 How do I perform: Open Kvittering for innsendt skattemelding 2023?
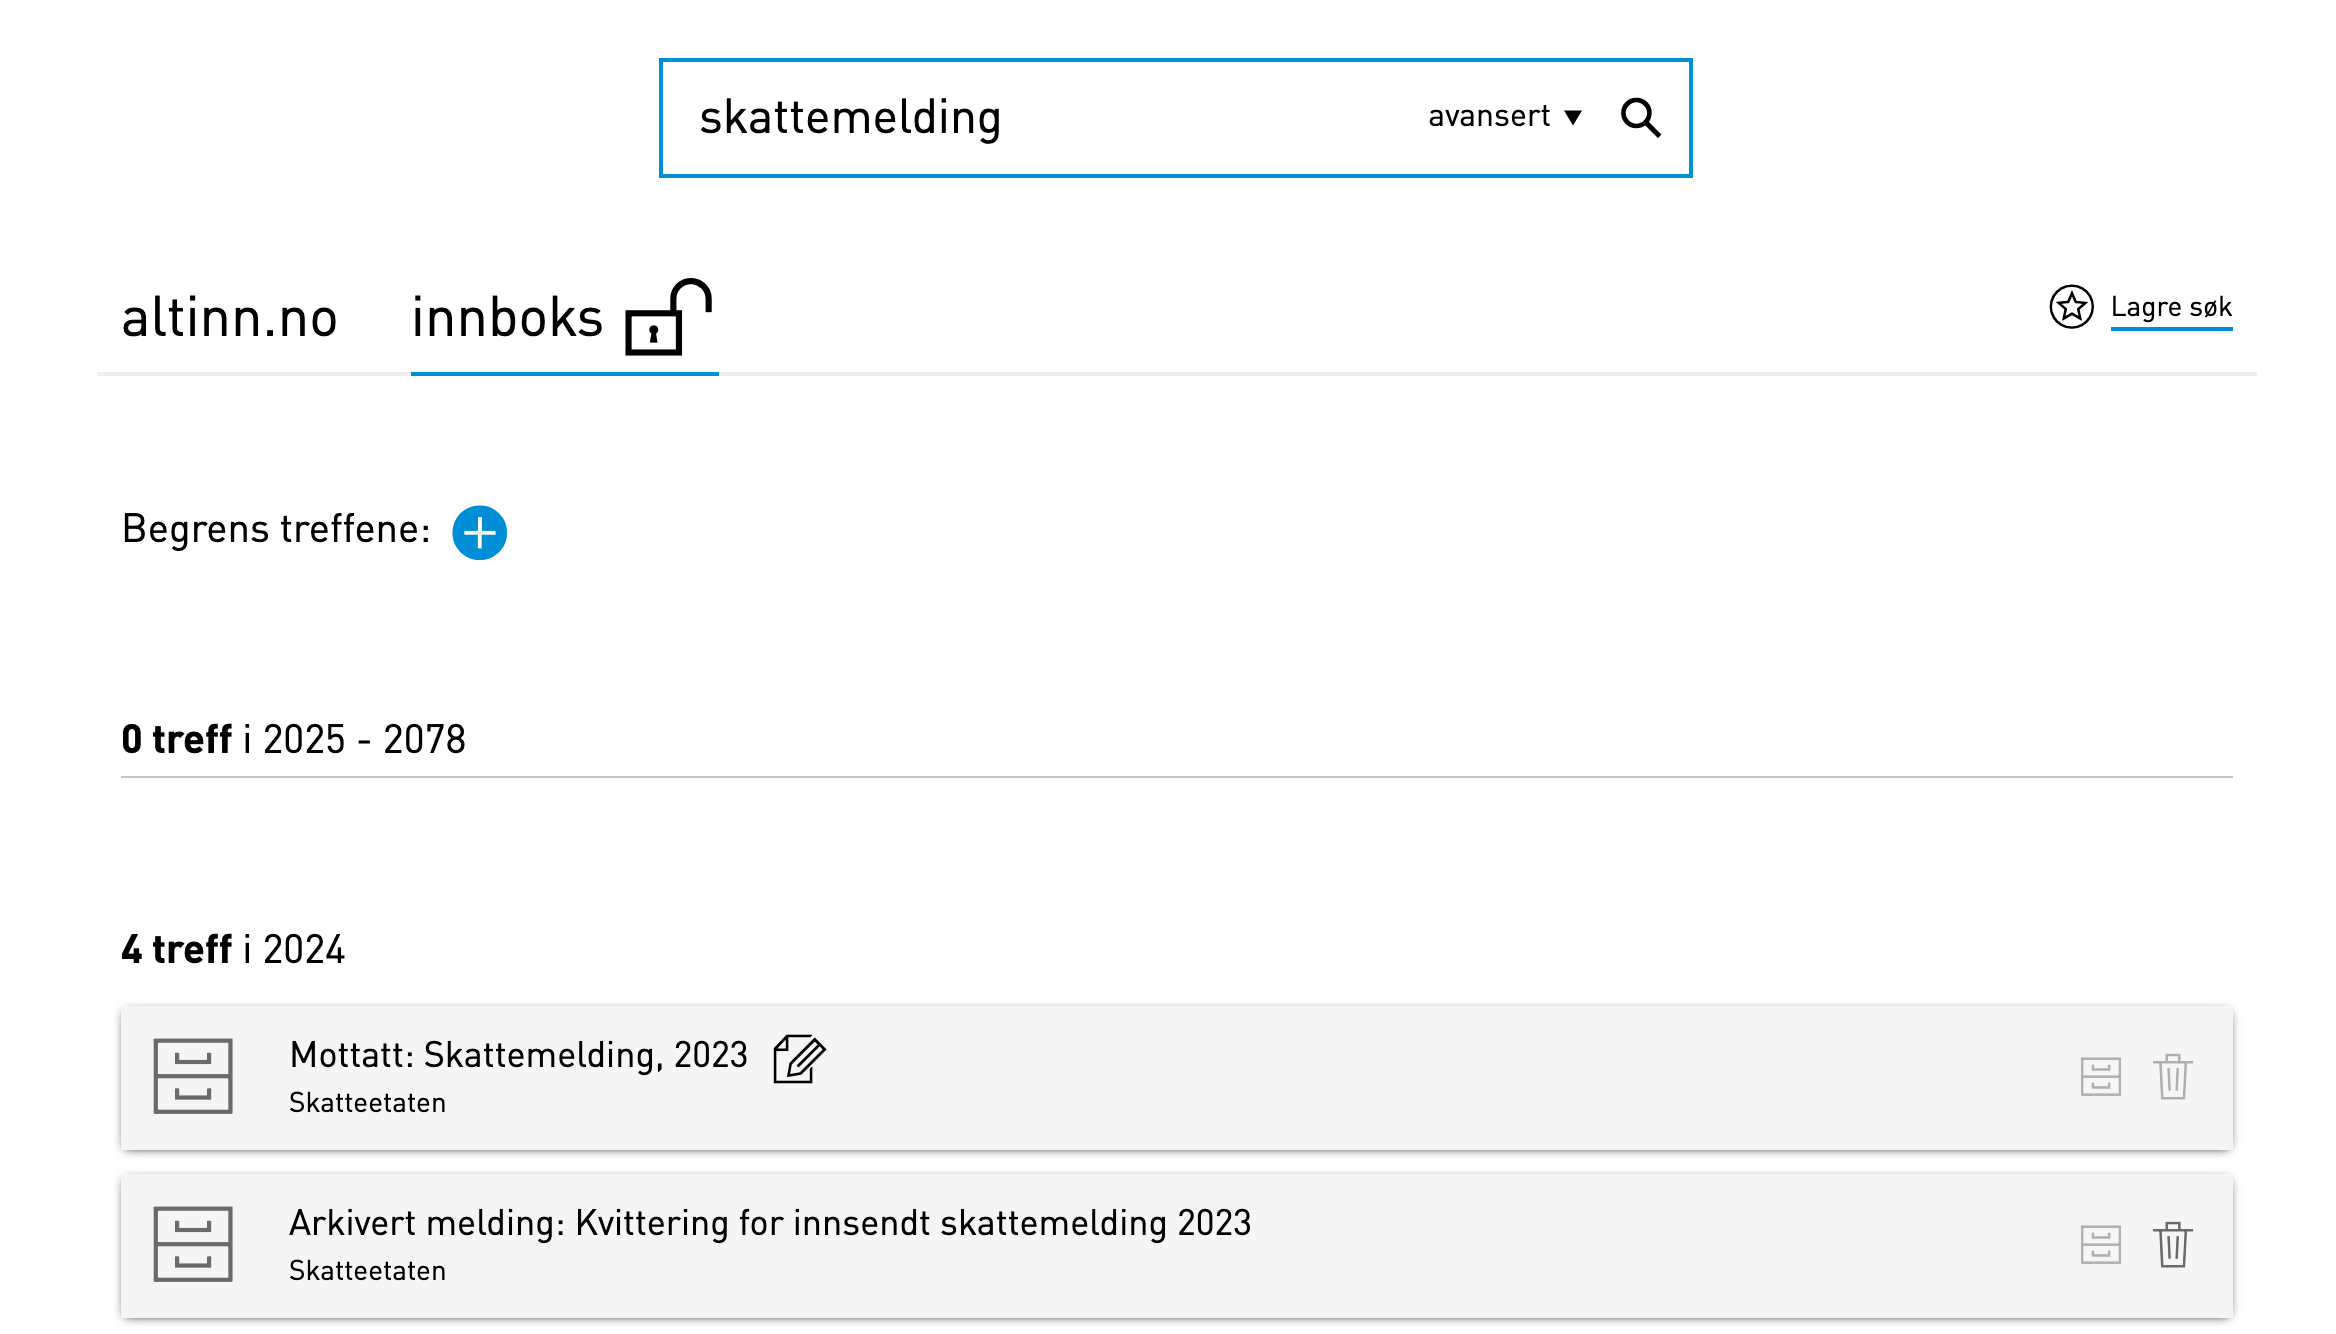point(770,1223)
